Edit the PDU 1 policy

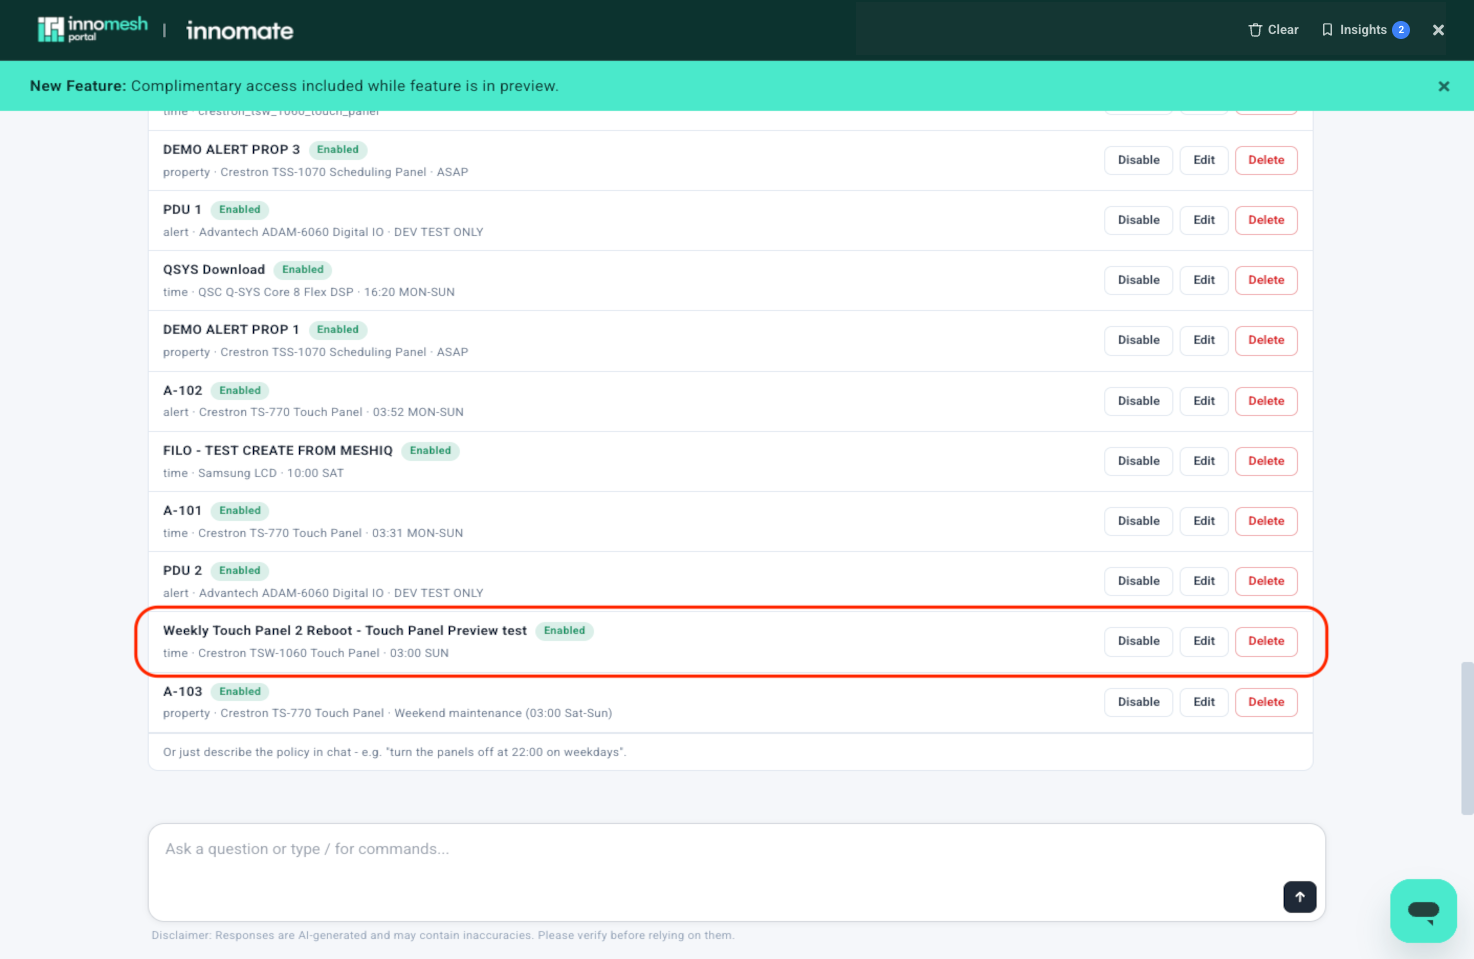(x=1204, y=220)
